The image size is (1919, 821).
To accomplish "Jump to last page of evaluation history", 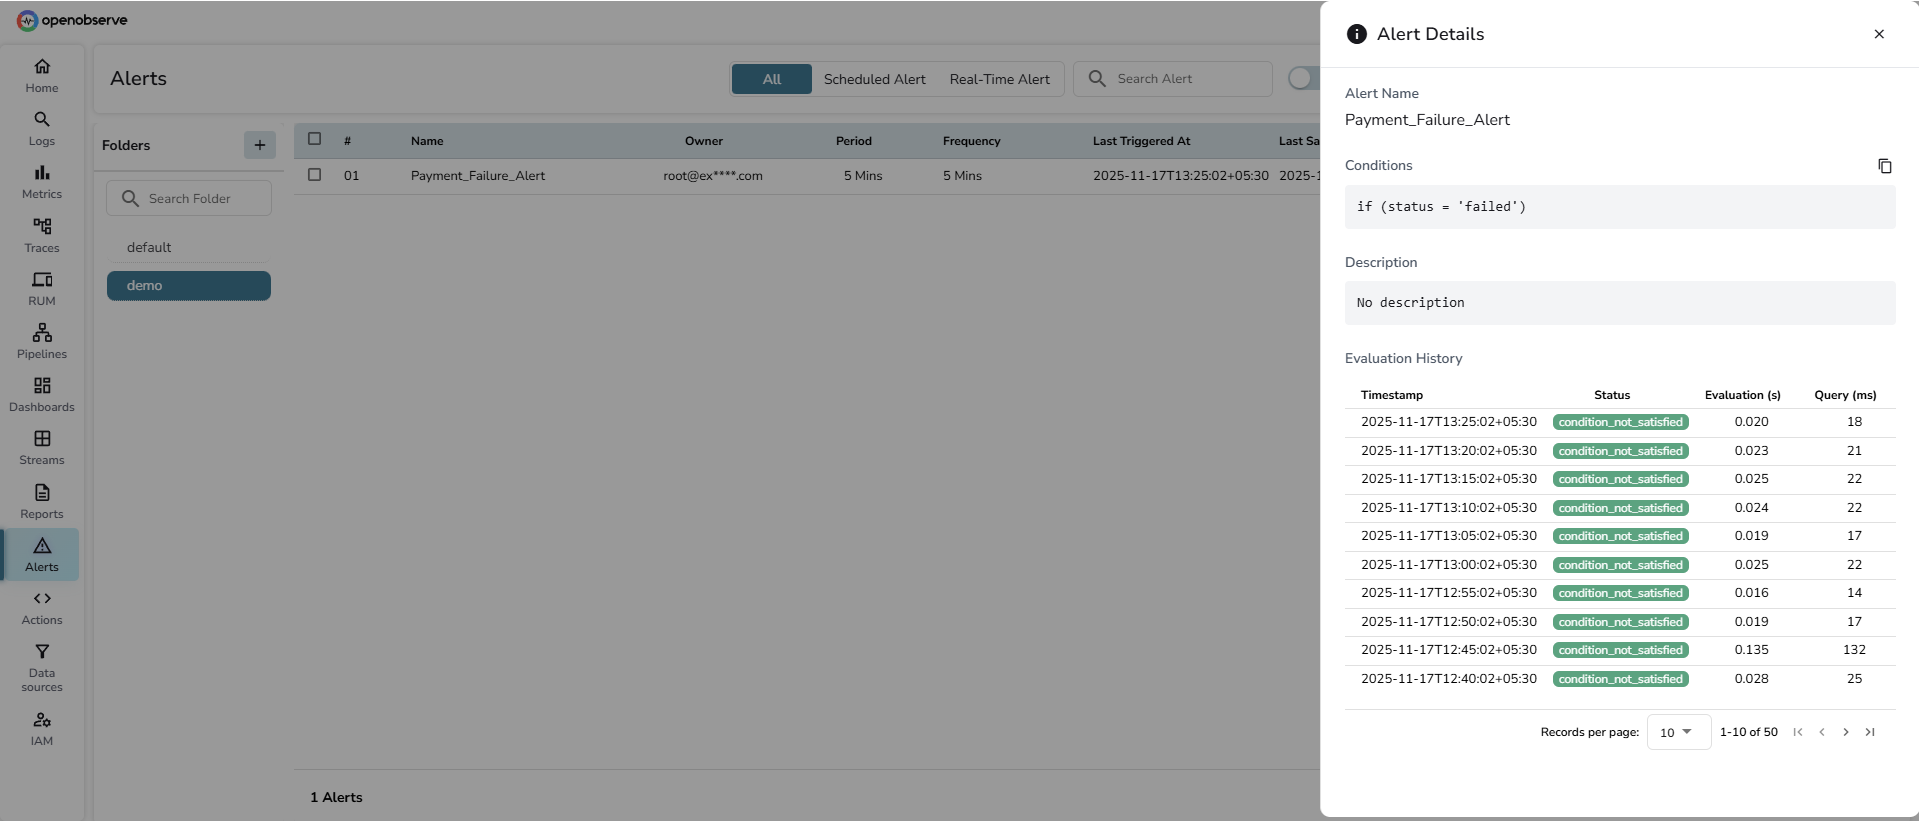I will (x=1870, y=732).
